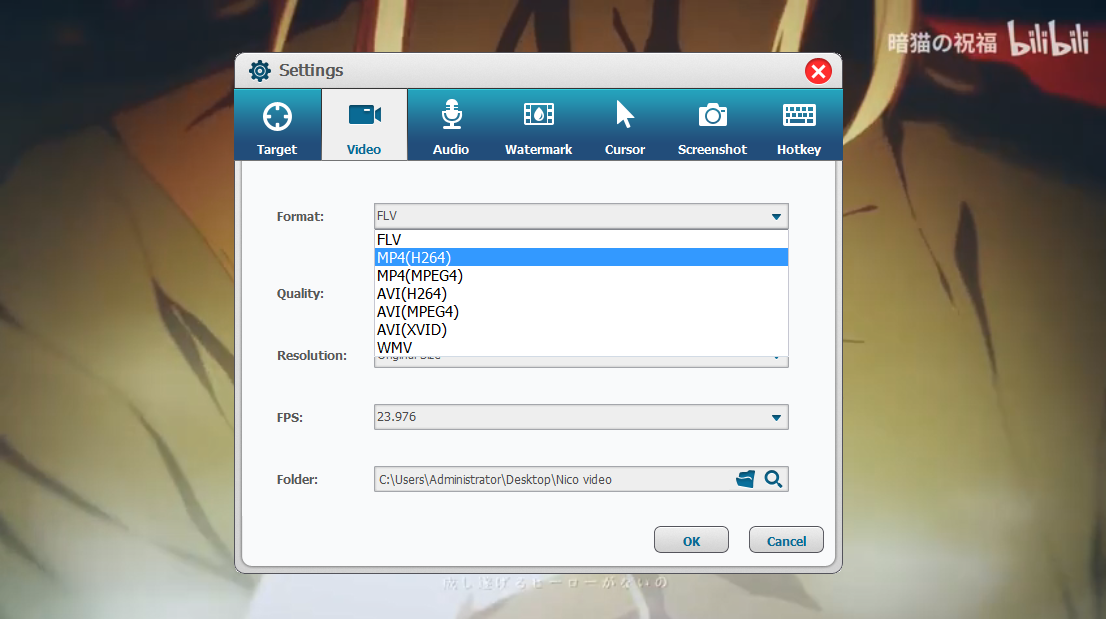Viewport: 1106px width, 619px height.
Task: Confirm settings with OK button
Action: click(x=691, y=539)
